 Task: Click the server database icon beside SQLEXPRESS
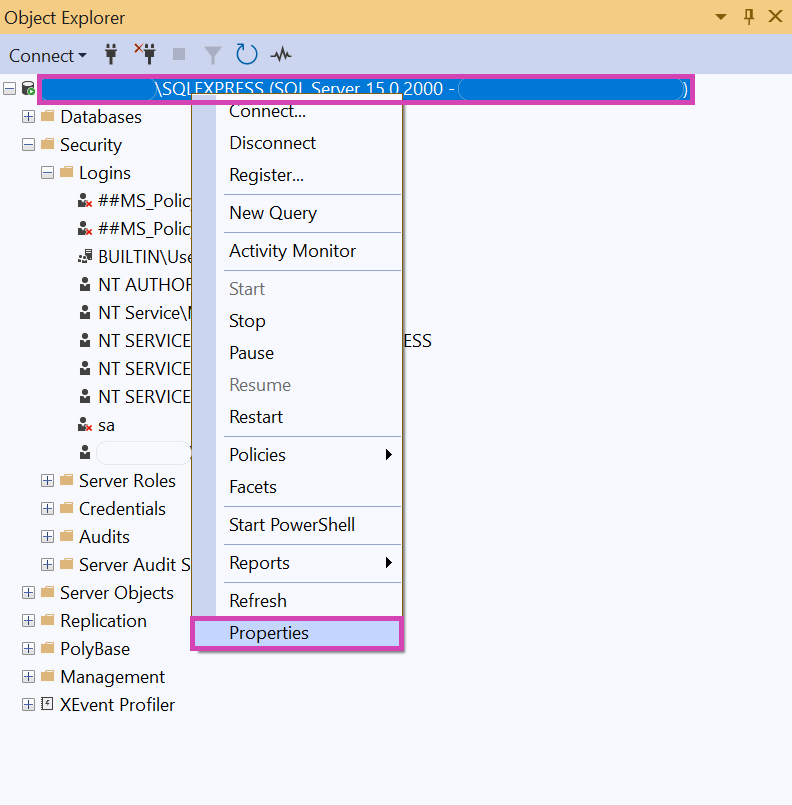28,88
